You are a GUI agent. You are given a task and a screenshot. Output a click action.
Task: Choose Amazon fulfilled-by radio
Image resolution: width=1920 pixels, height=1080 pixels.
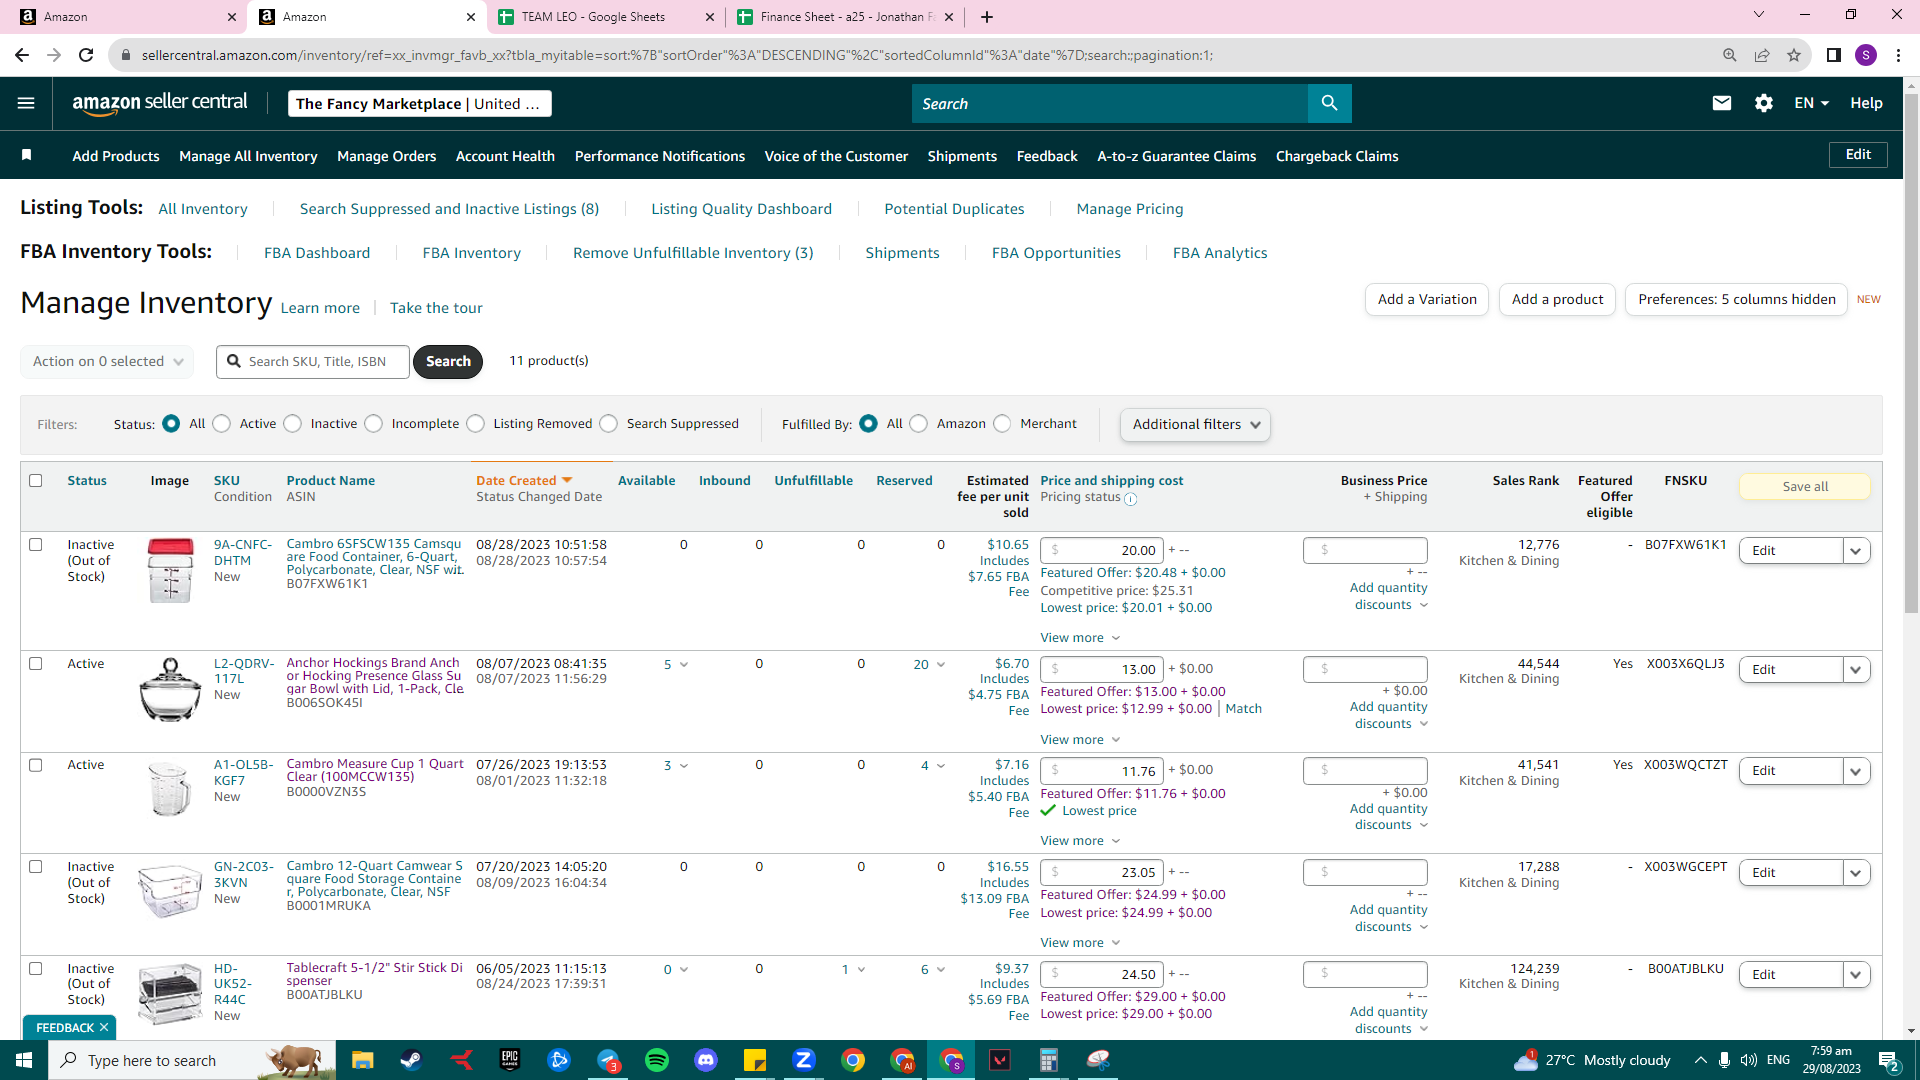919,424
